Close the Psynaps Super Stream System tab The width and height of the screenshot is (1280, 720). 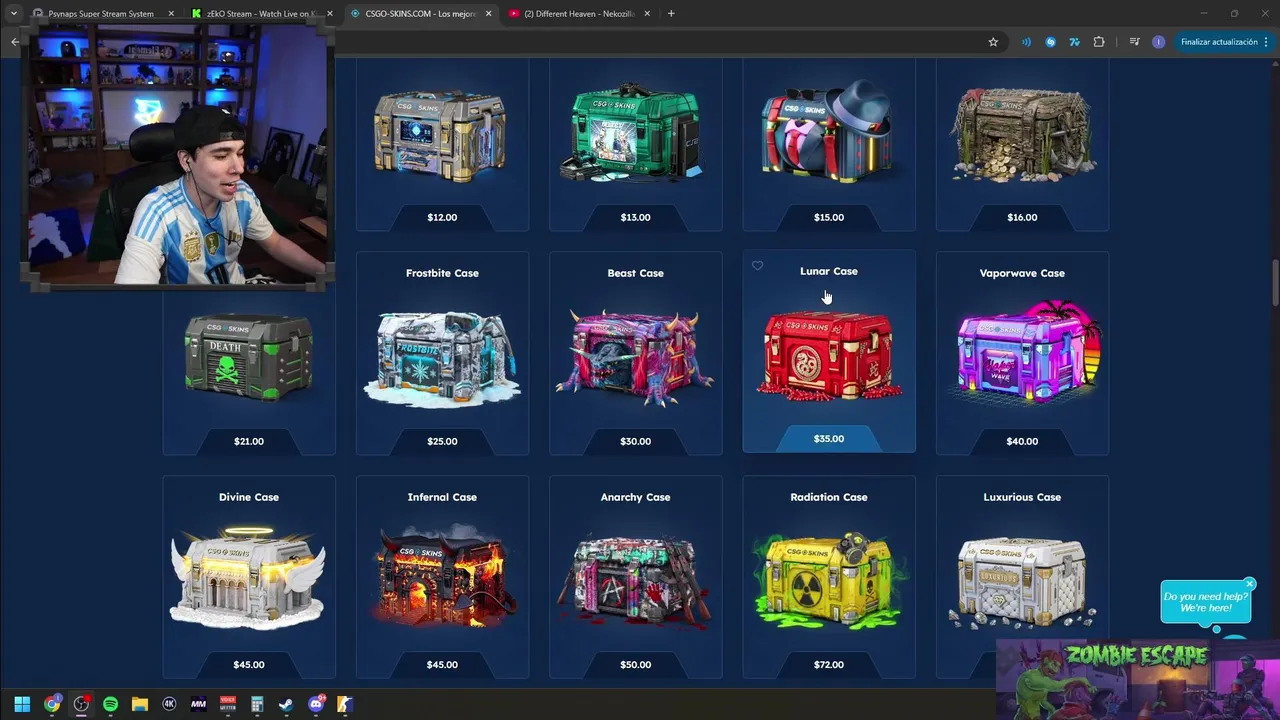pos(171,14)
